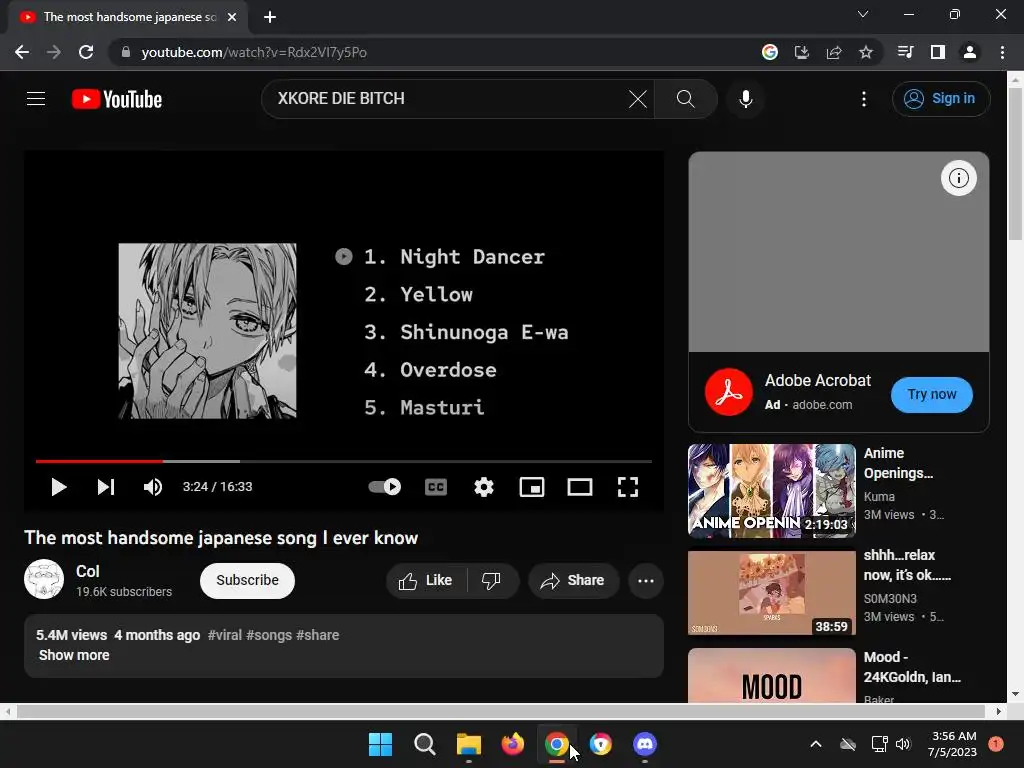Click the Google icon in address bar
This screenshot has height=768, width=1024.
click(x=770, y=52)
